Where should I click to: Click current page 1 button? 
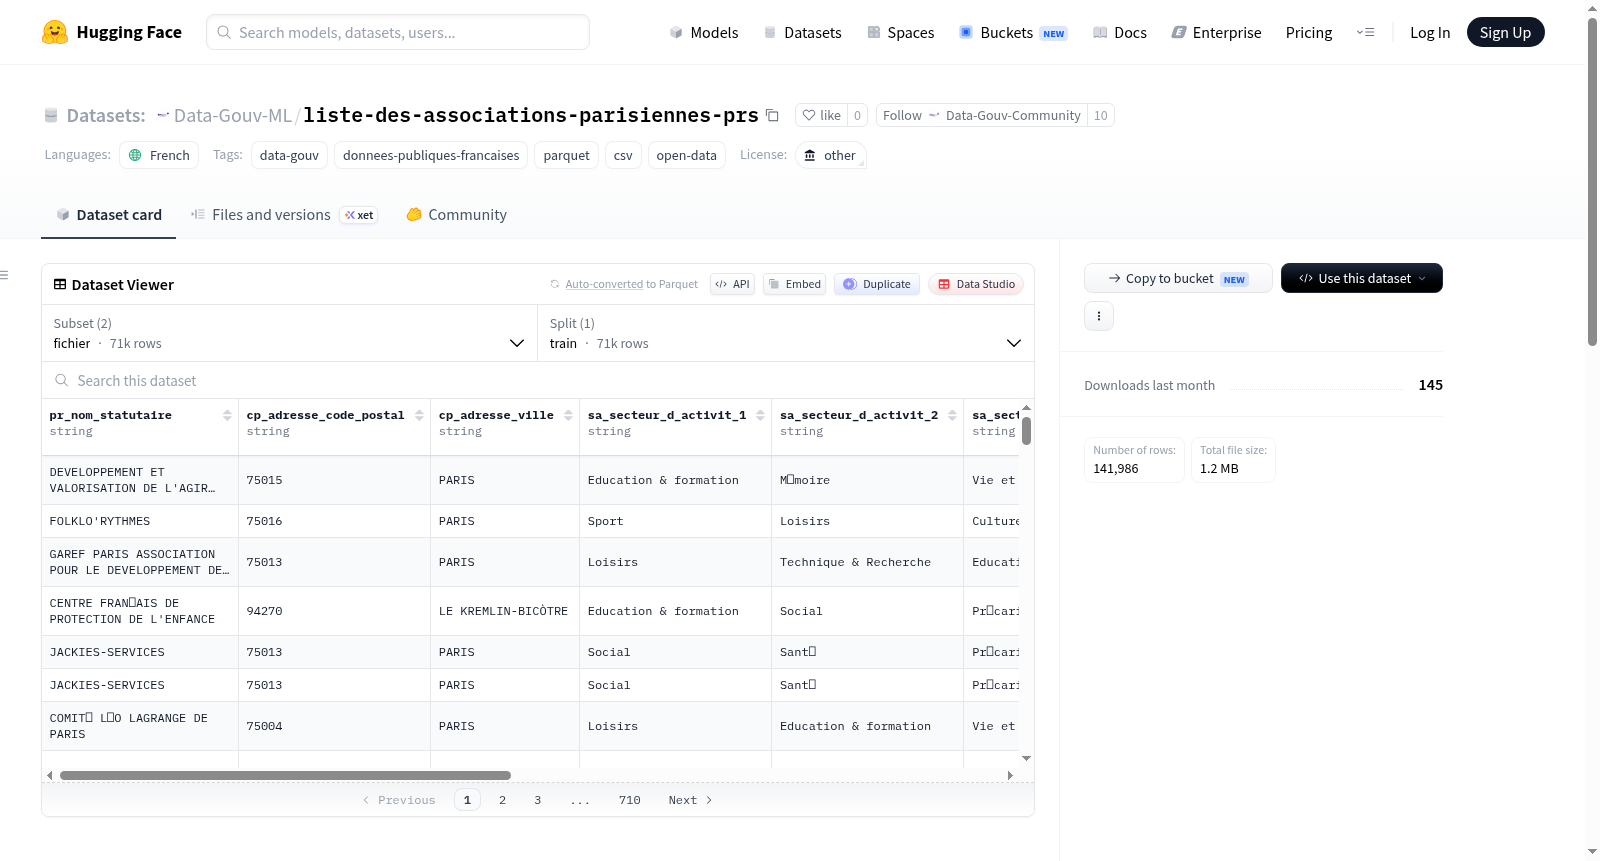(467, 800)
